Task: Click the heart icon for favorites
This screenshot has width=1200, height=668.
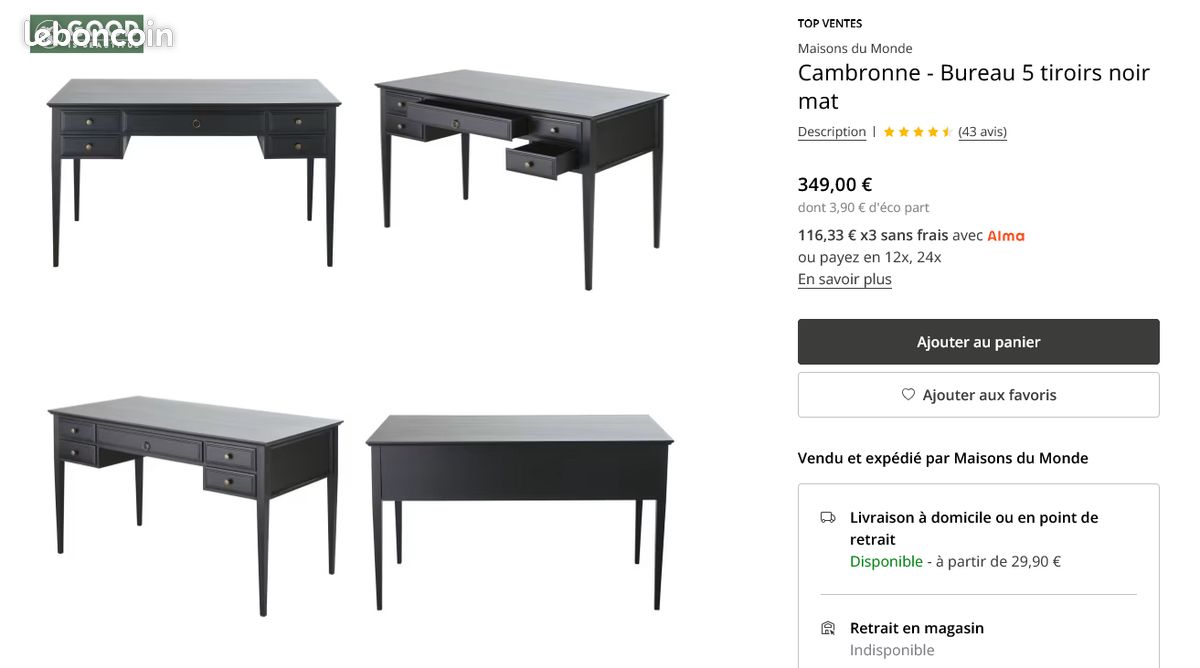Action: tap(908, 395)
